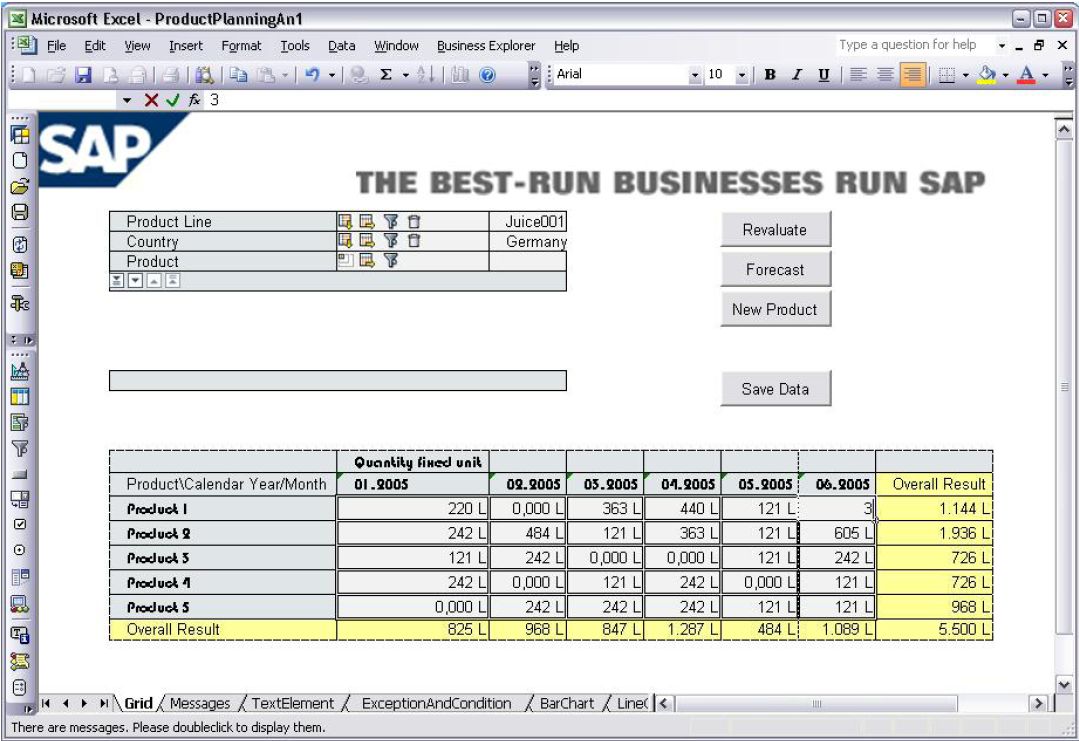Click the Product 3 row header
The height and width of the screenshot is (741, 1079).
click(x=223, y=558)
